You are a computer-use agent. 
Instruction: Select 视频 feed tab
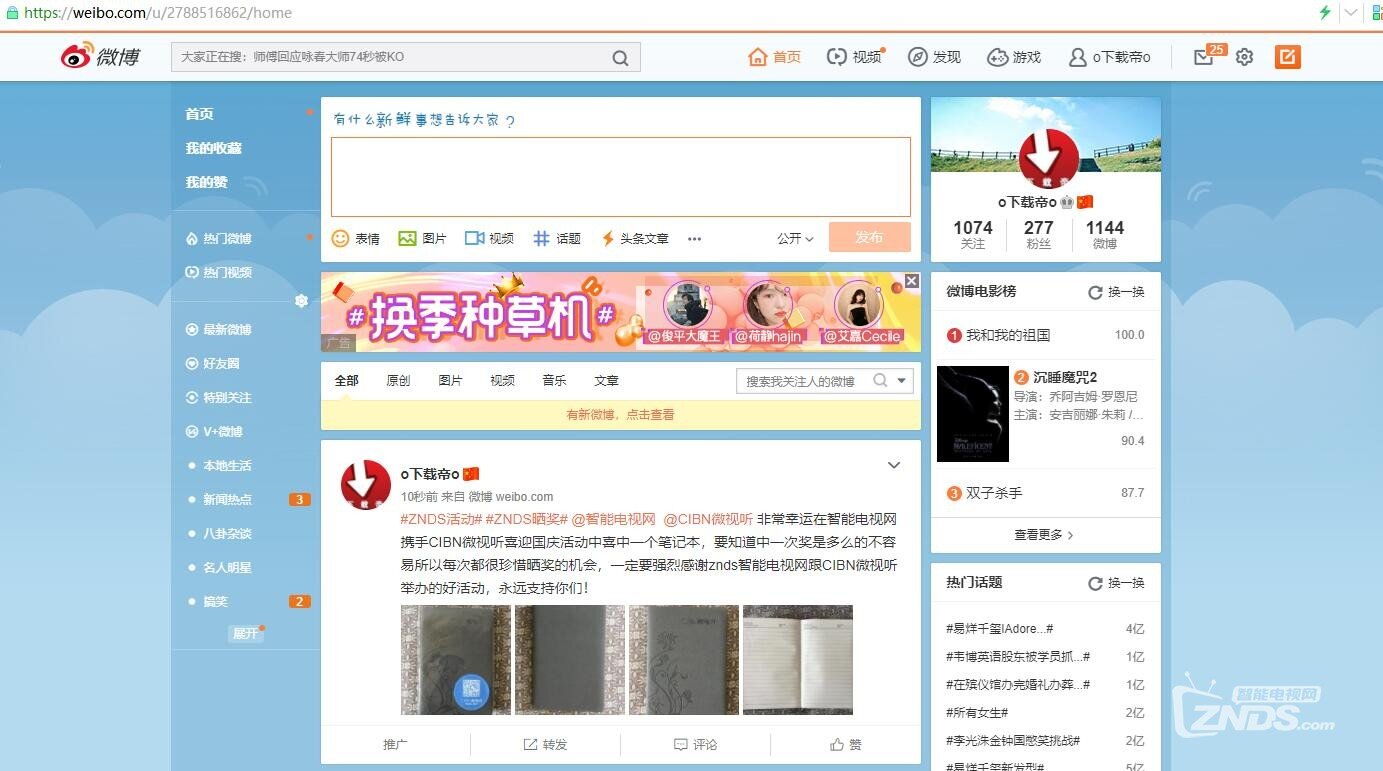coord(502,380)
